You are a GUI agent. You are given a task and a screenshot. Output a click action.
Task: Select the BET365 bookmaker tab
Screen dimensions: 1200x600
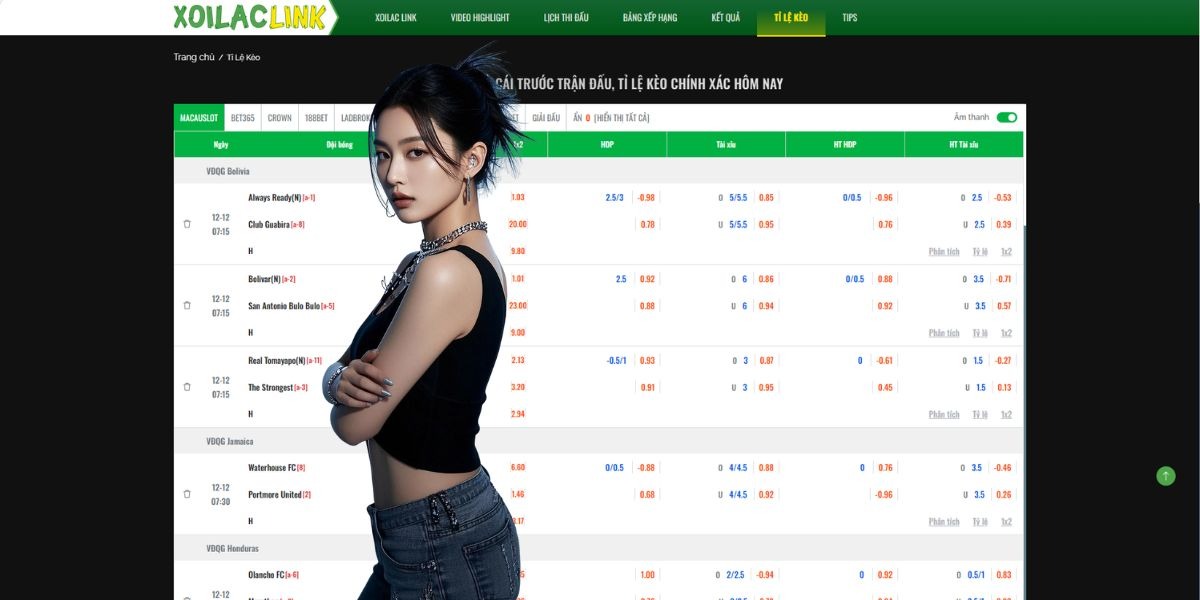pyautogui.click(x=243, y=118)
